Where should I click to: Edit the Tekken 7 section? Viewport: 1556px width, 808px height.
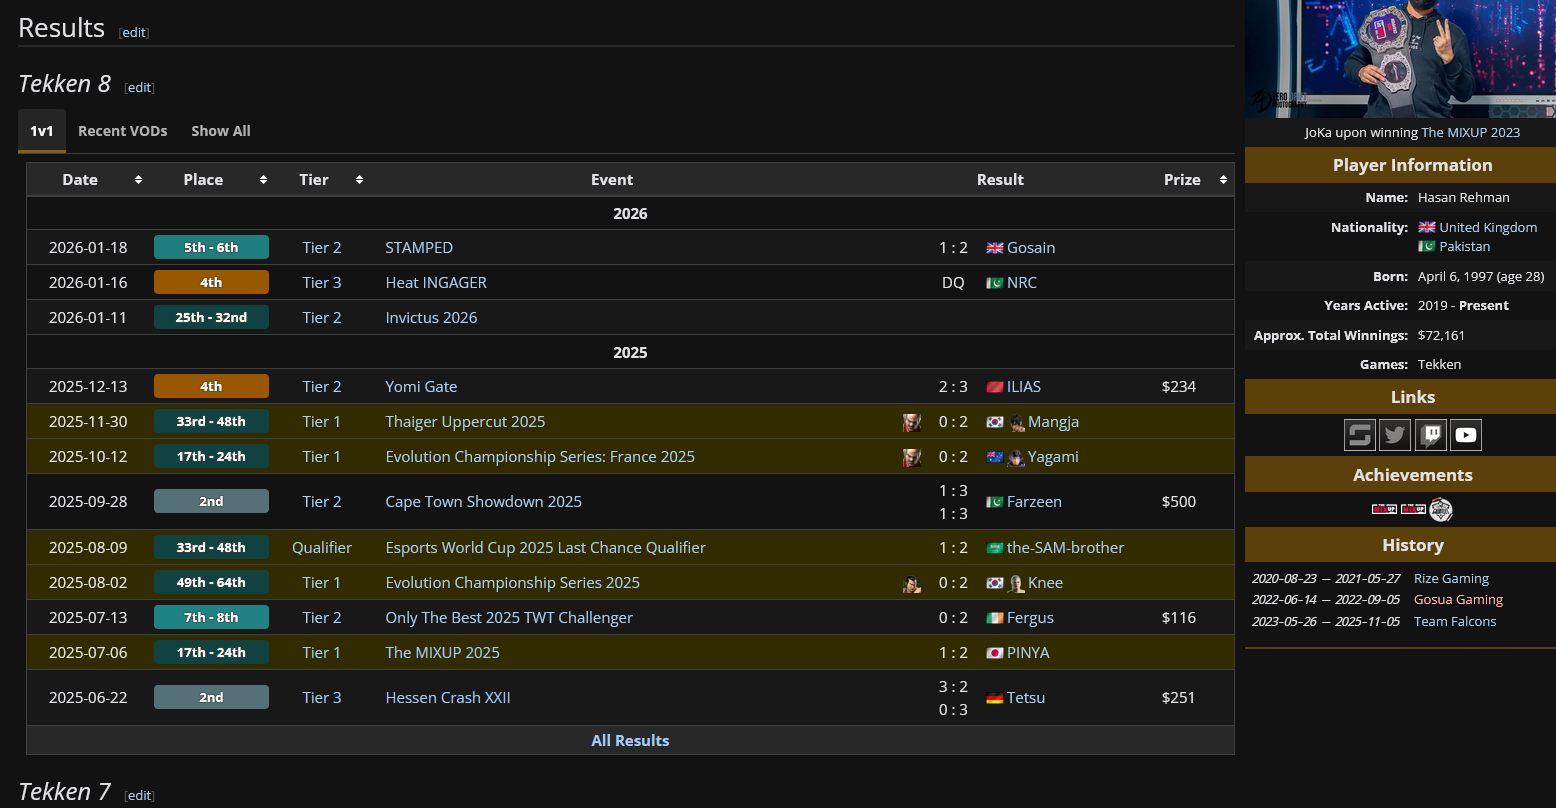click(x=140, y=795)
